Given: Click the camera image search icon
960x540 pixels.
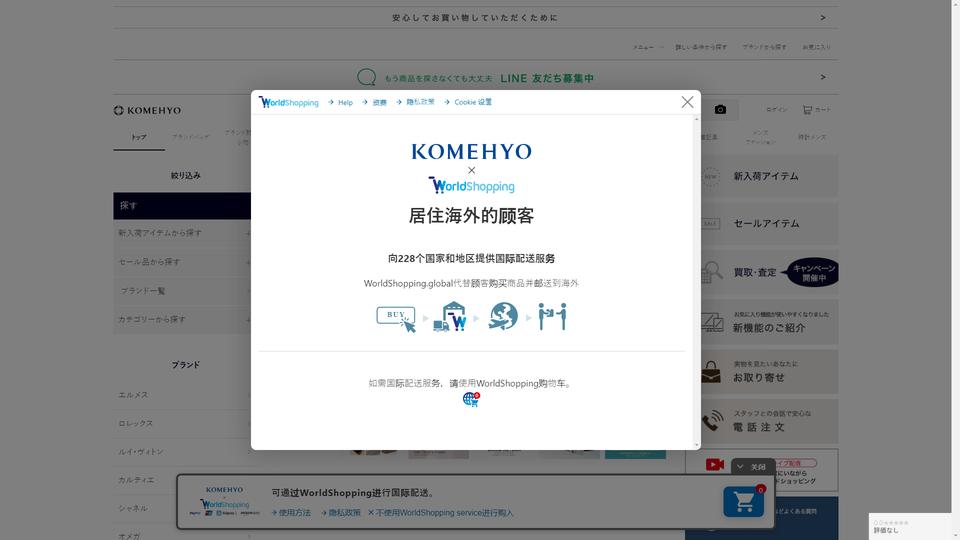Looking at the screenshot, I should (x=721, y=110).
